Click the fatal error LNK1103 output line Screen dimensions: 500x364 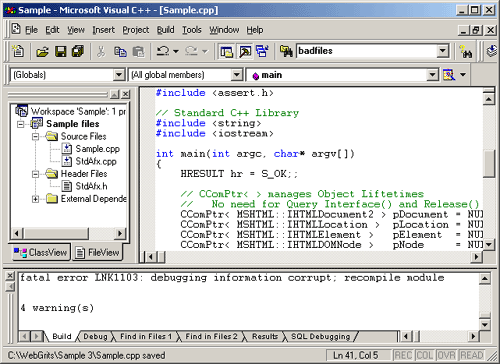tap(232, 277)
